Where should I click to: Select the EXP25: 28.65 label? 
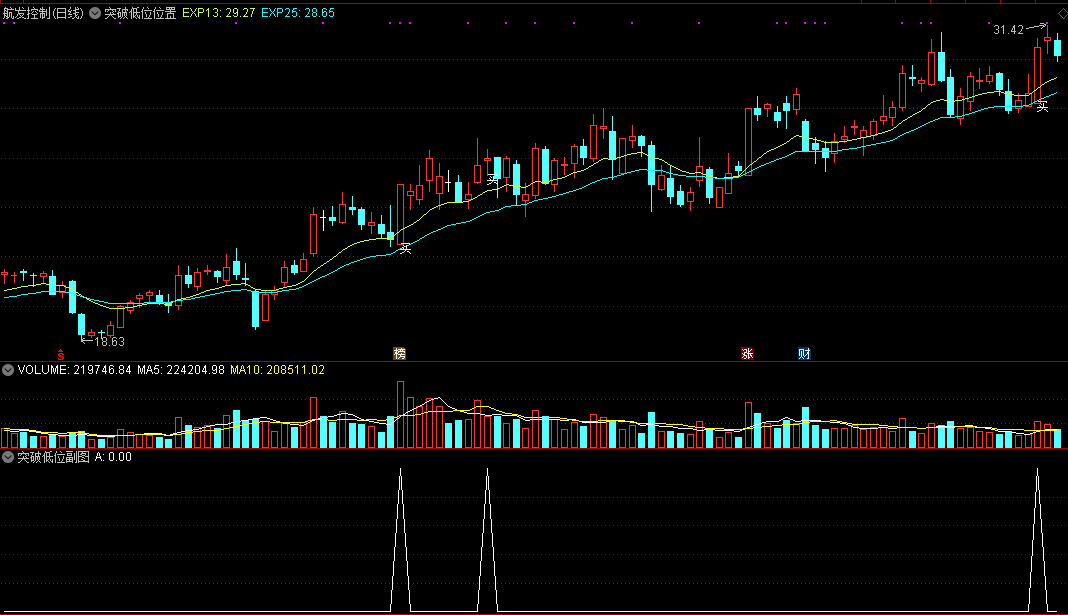[298, 13]
